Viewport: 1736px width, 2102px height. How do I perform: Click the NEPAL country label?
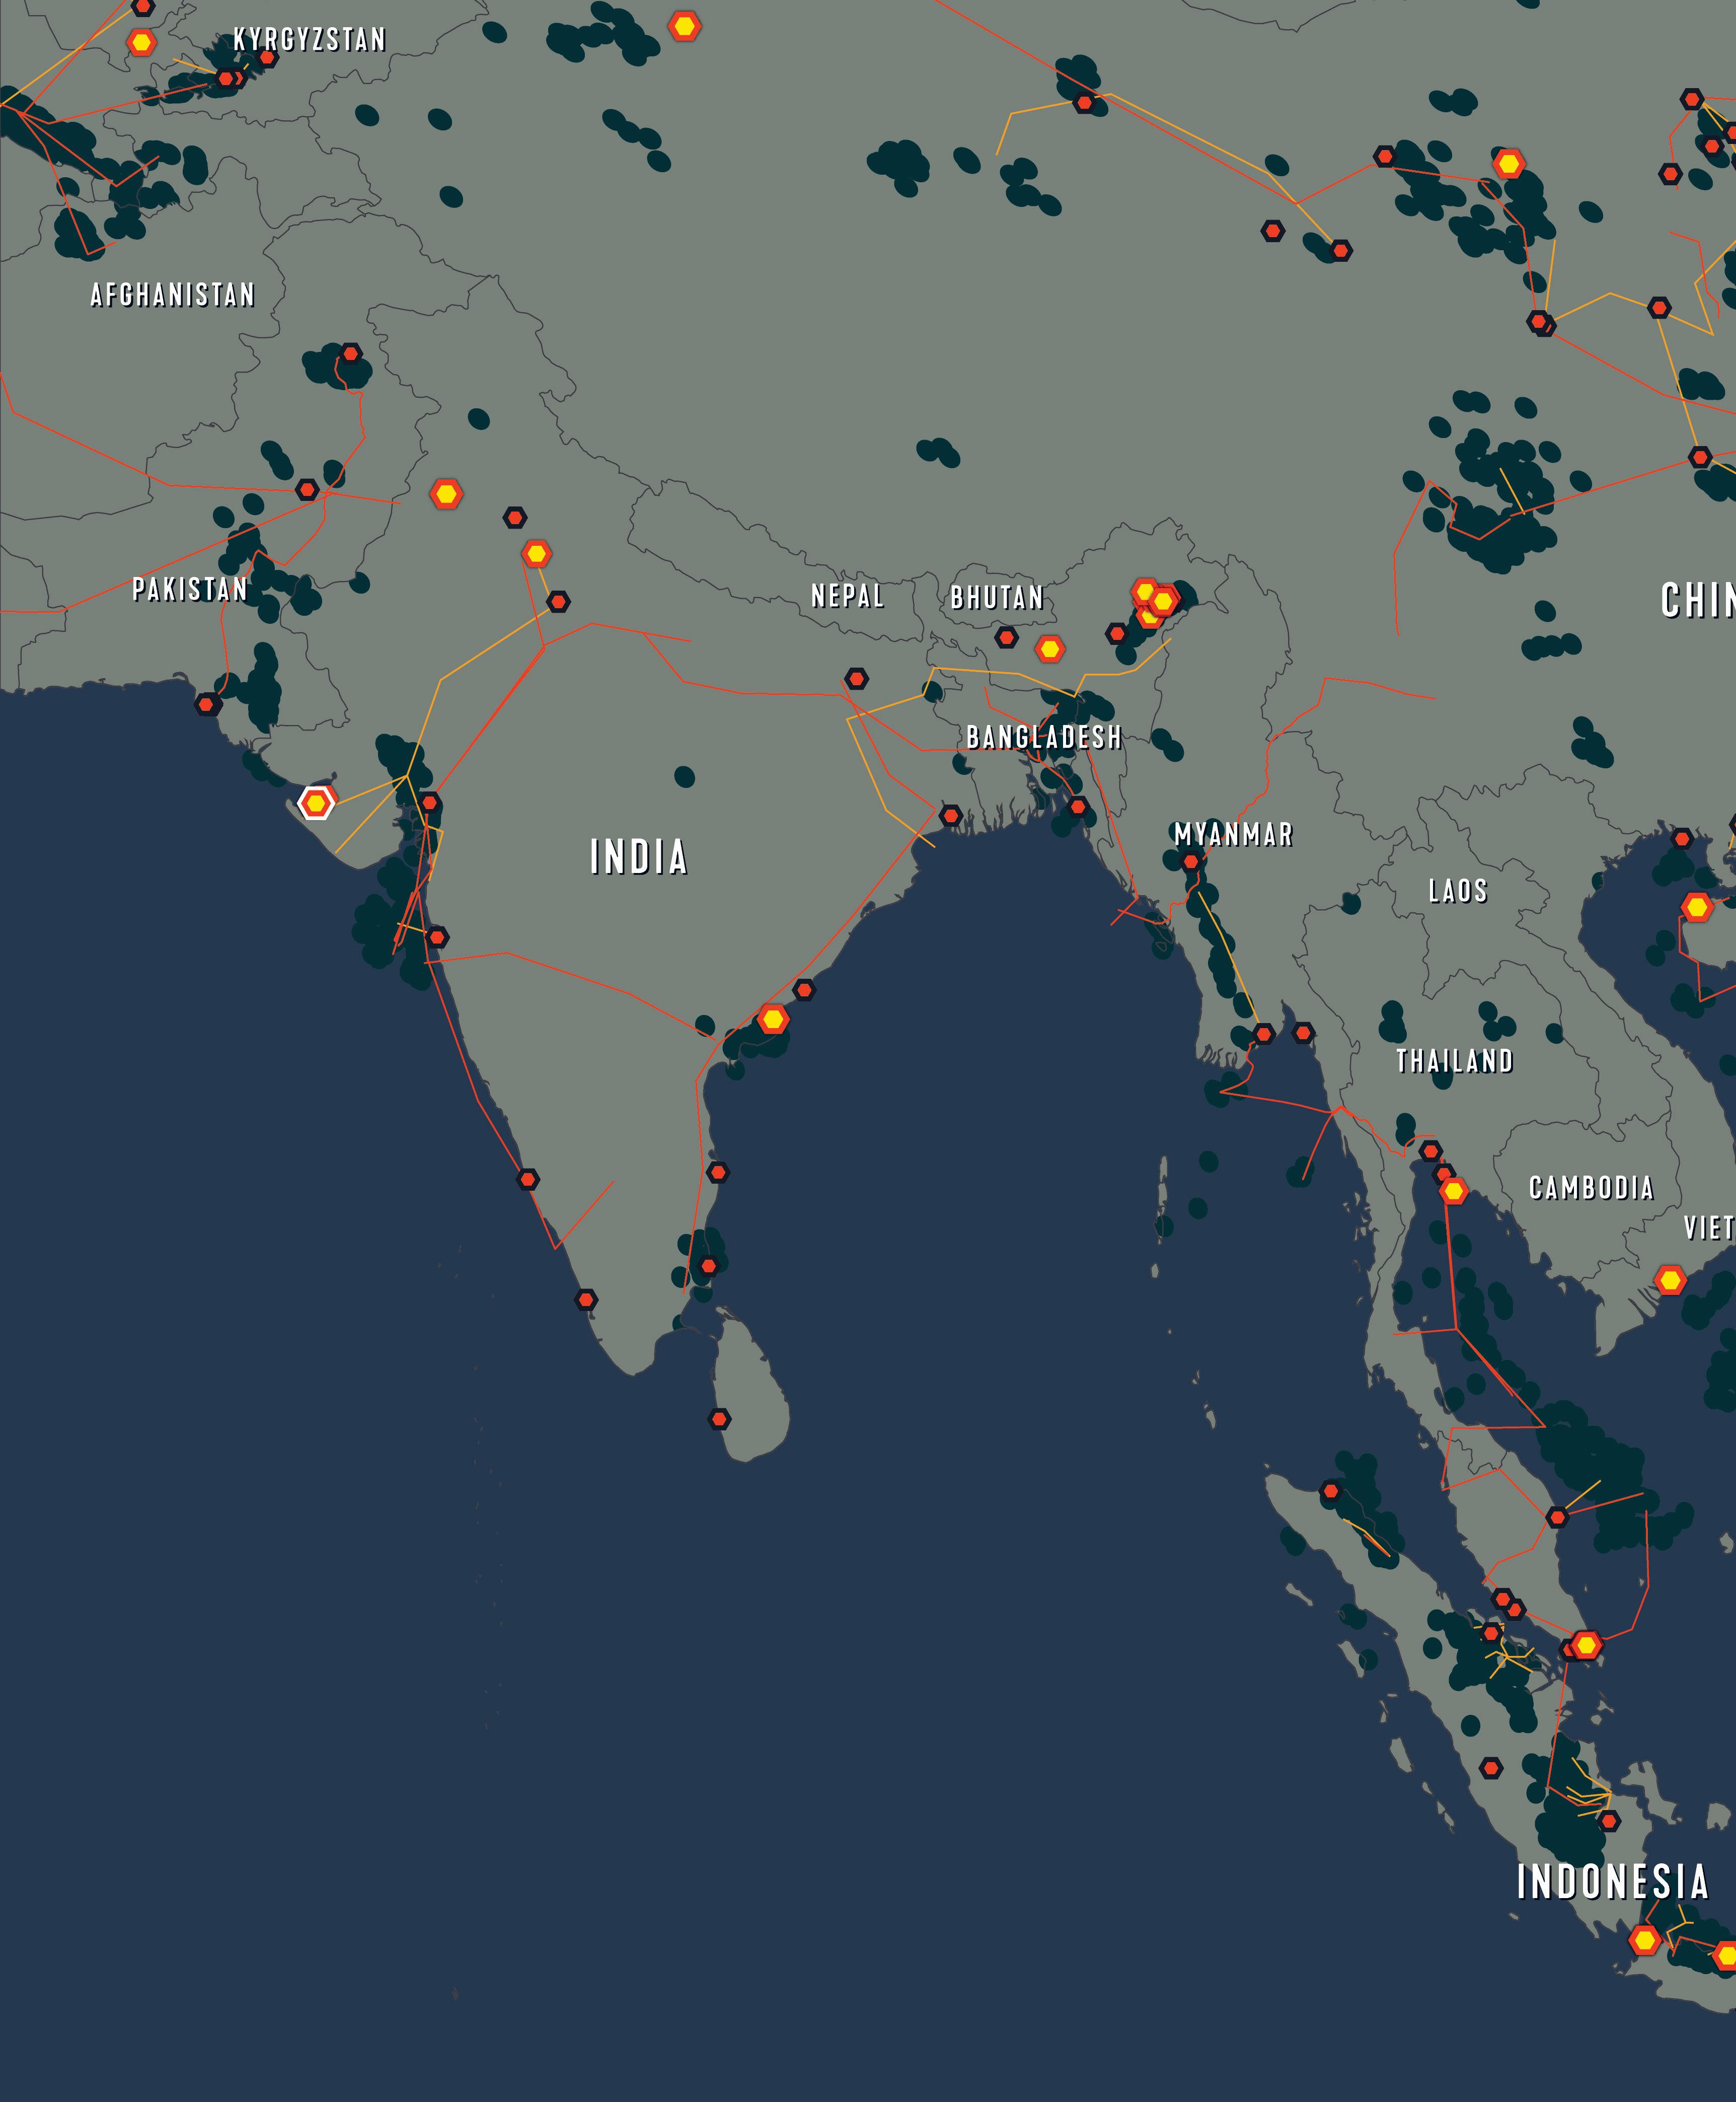pyautogui.click(x=848, y=596)
